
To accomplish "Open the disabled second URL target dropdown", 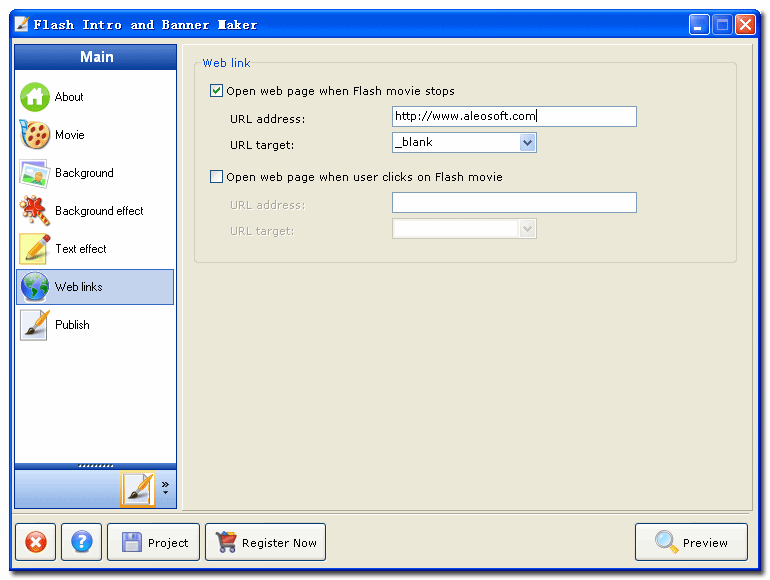I will pyautogui.click(x=527, y=229).
